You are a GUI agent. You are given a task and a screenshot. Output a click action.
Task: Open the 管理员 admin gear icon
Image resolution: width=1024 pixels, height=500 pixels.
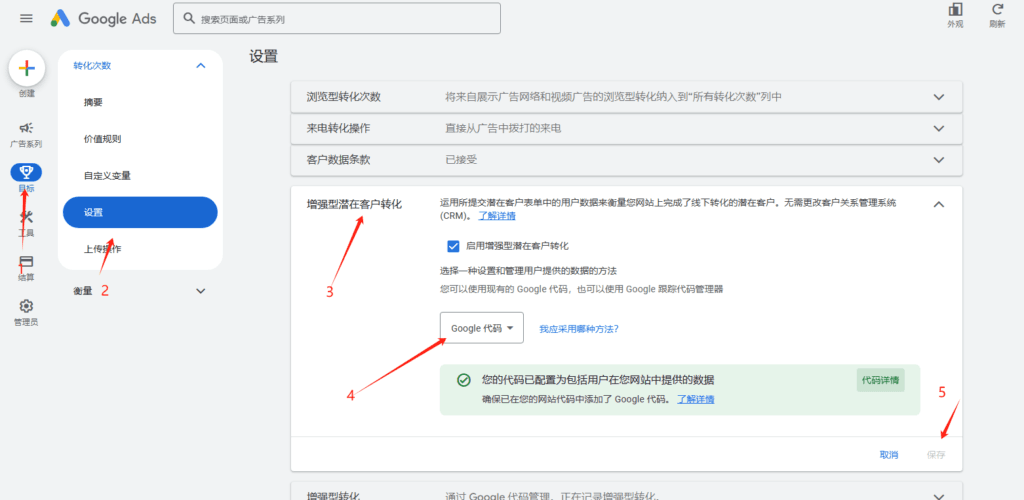(26, 306)
